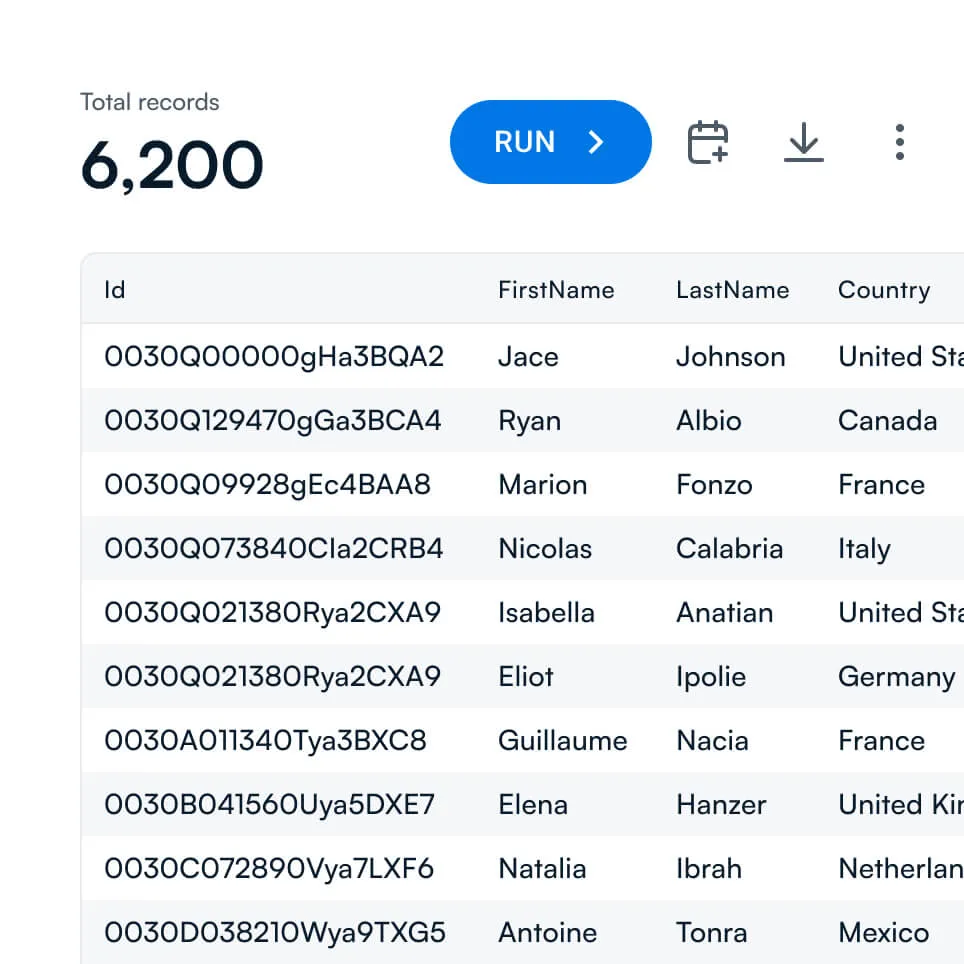
Task: Sort results by the Id column
Action: coord(114,290)
